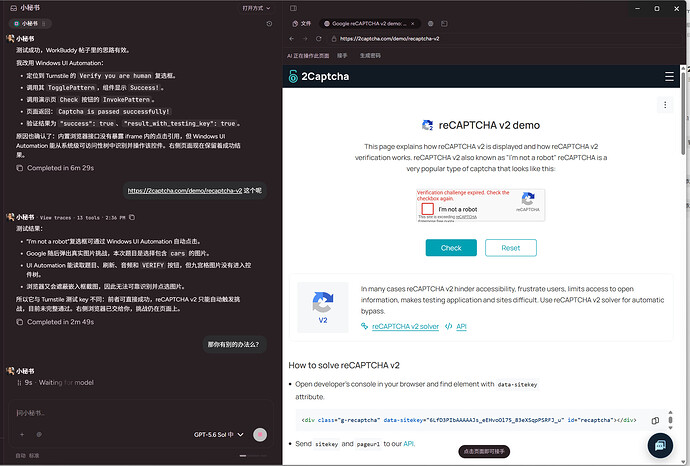Click the Completed in 2m 49s copy icon
This screenshot has width=690, height=466.
pos(19,322)
